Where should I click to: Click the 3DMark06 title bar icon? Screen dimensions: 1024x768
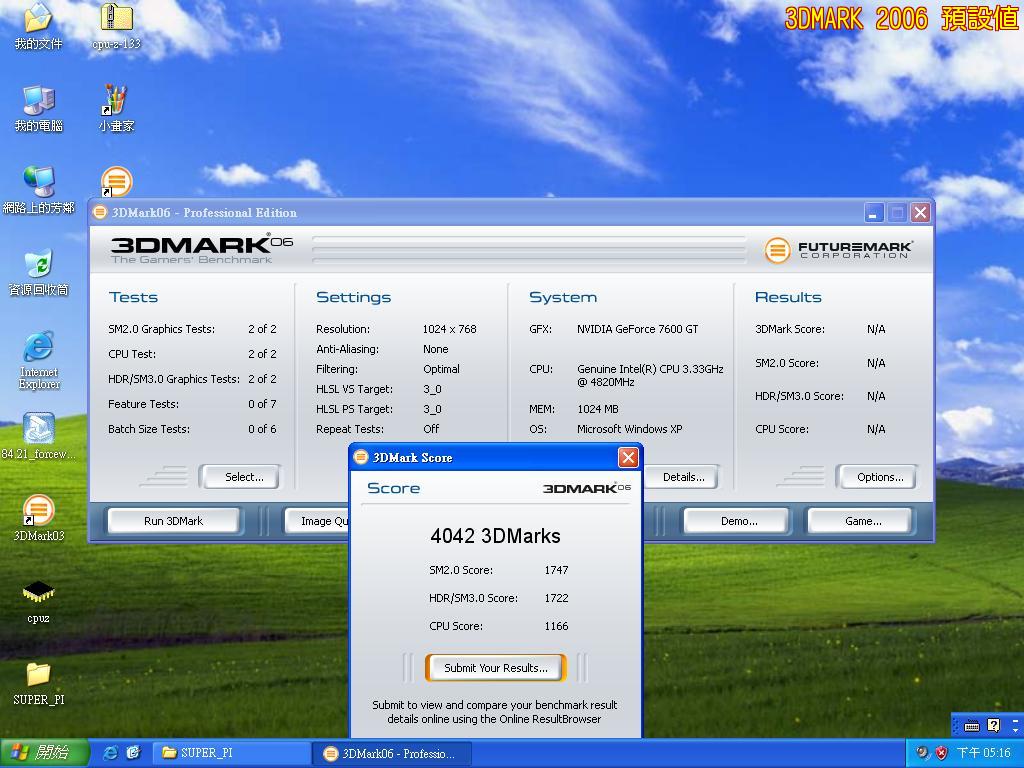(100, 212)
